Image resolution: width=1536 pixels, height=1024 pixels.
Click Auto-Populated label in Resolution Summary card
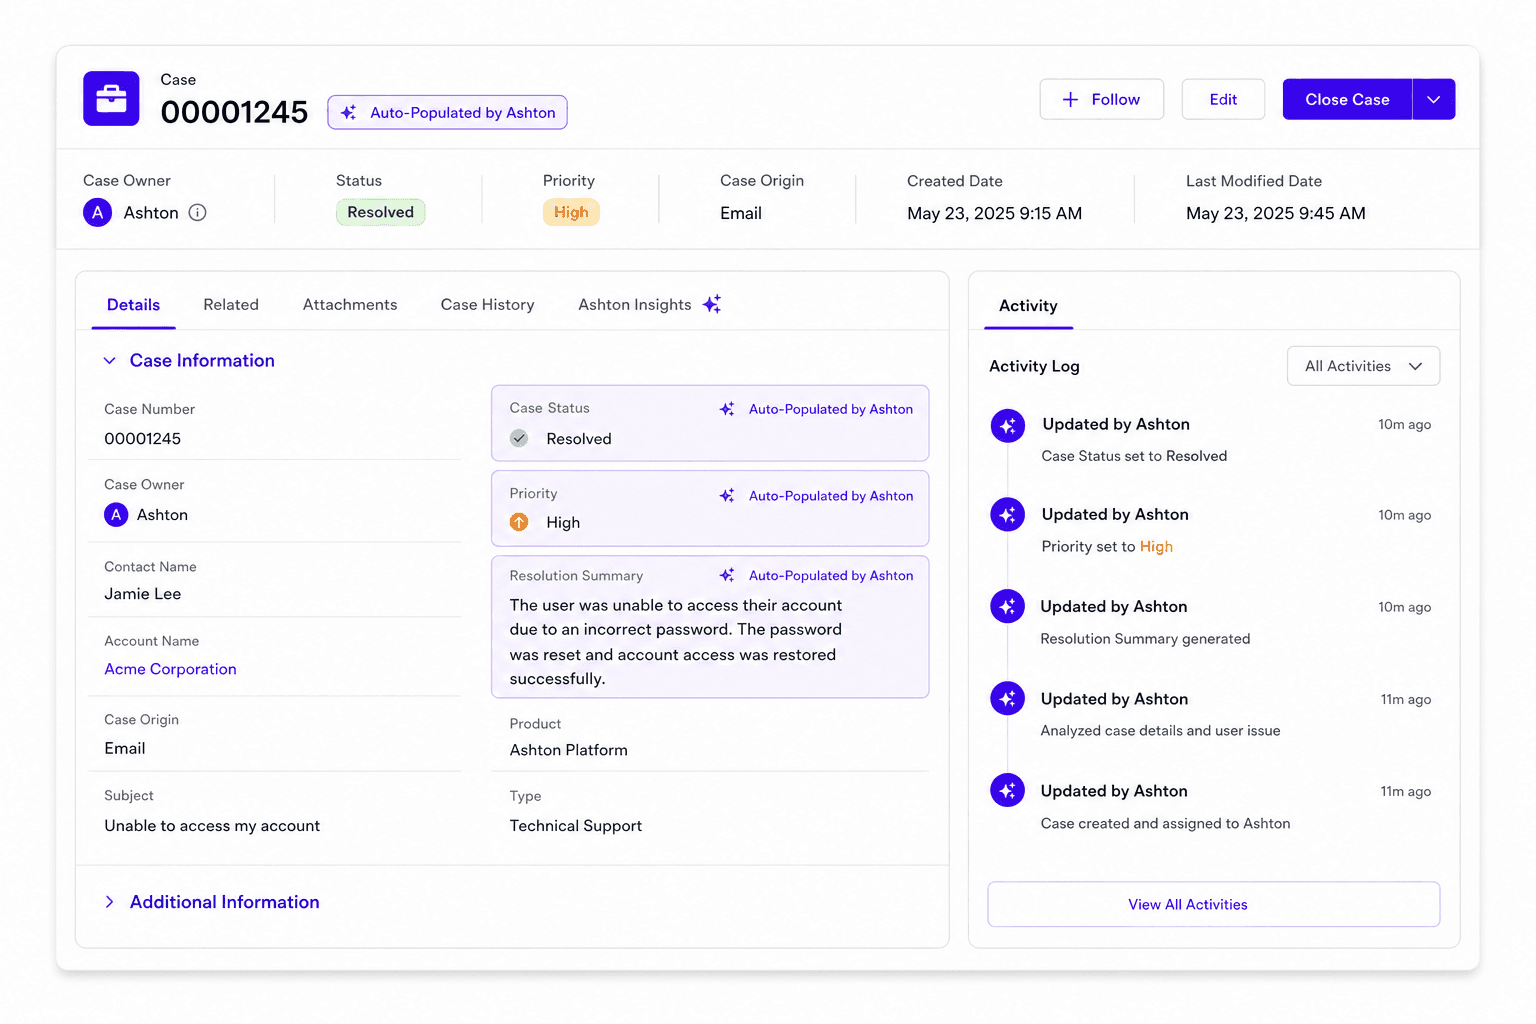[x=831, y=575]
